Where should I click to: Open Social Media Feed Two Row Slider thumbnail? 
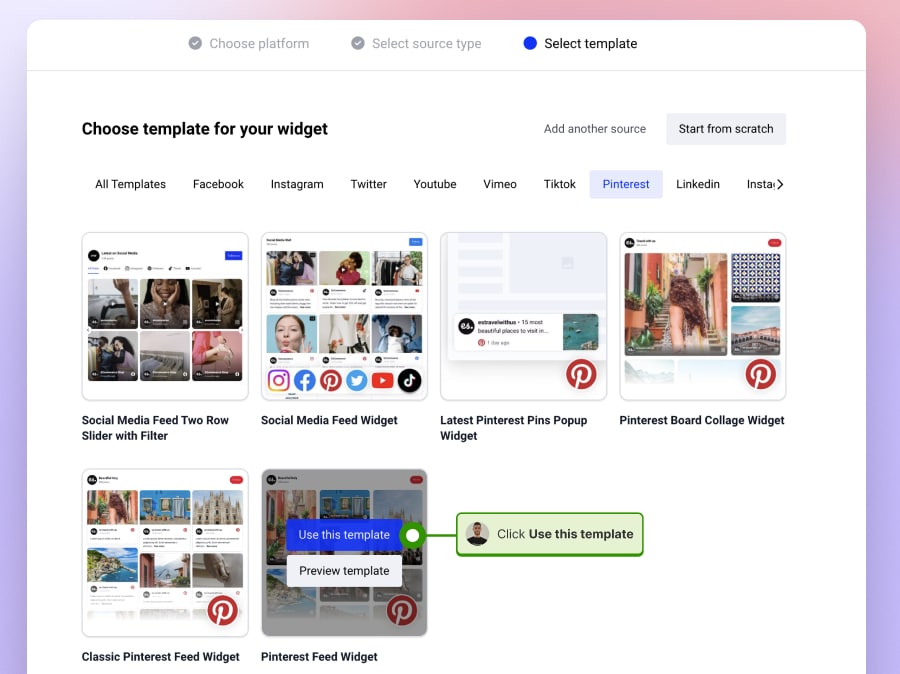click(165, 316)
